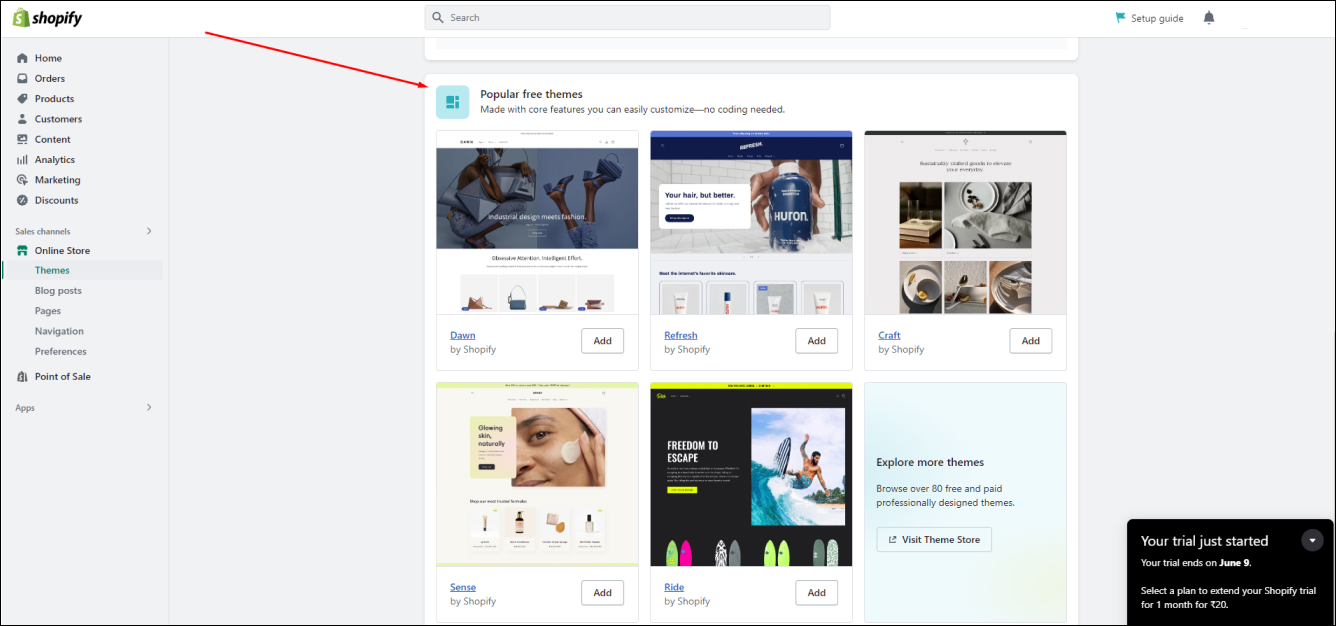Open the Refresh theme link

pyautogui.click(x=681, y=335)
